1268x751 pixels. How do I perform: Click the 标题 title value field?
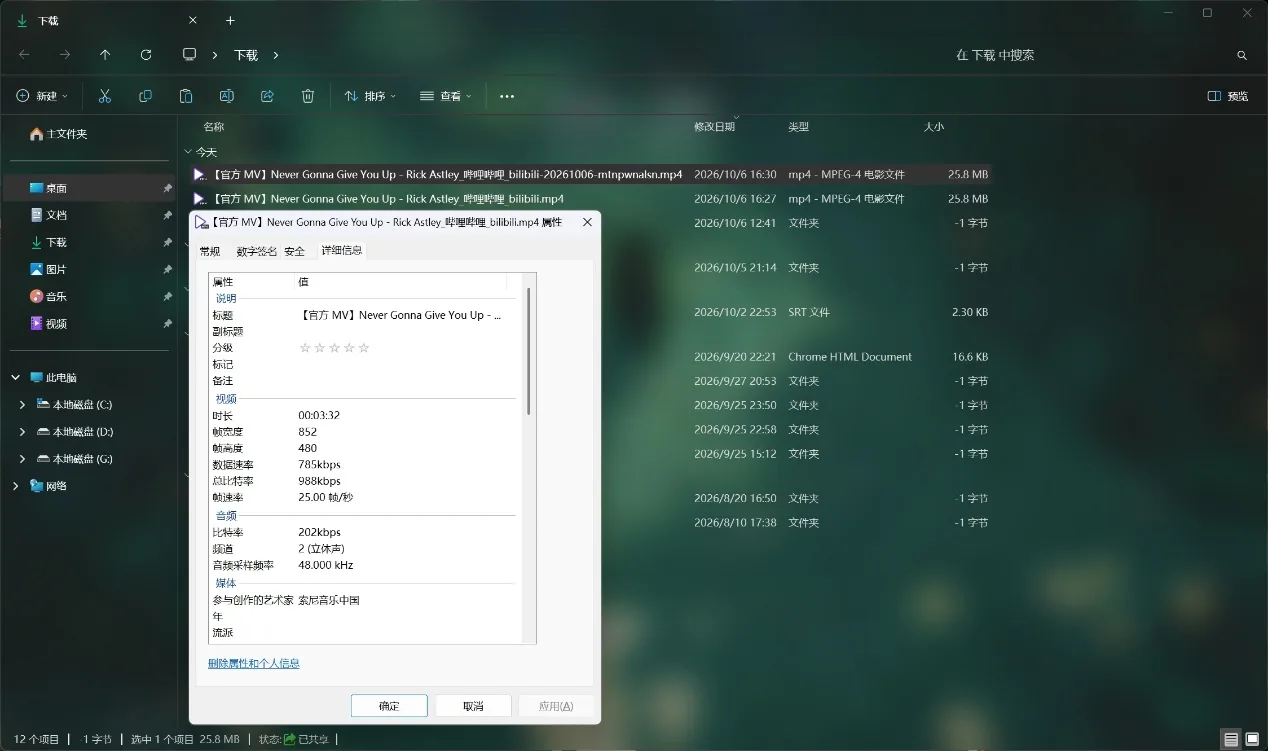click(x=400, y=315)
